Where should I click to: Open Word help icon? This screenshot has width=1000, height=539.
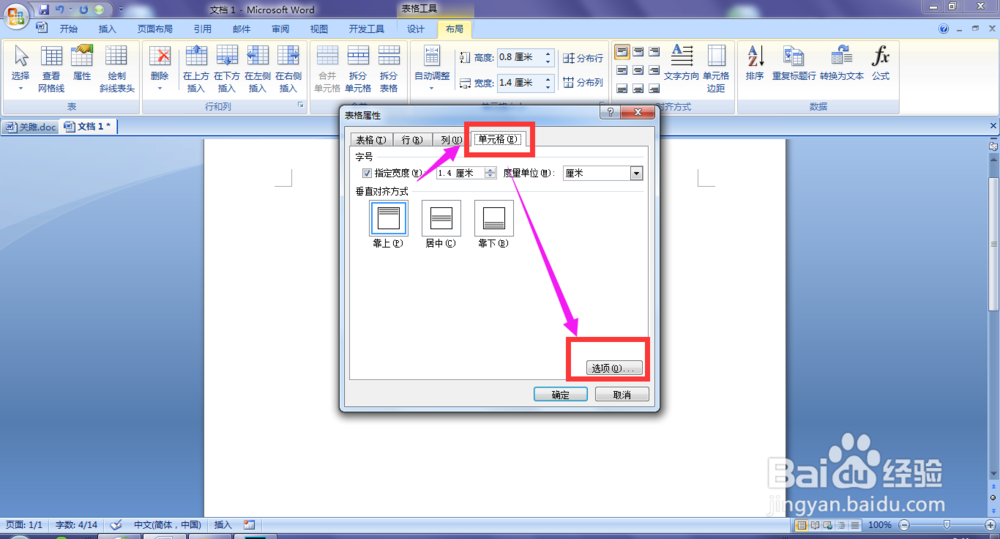point(943,29)
